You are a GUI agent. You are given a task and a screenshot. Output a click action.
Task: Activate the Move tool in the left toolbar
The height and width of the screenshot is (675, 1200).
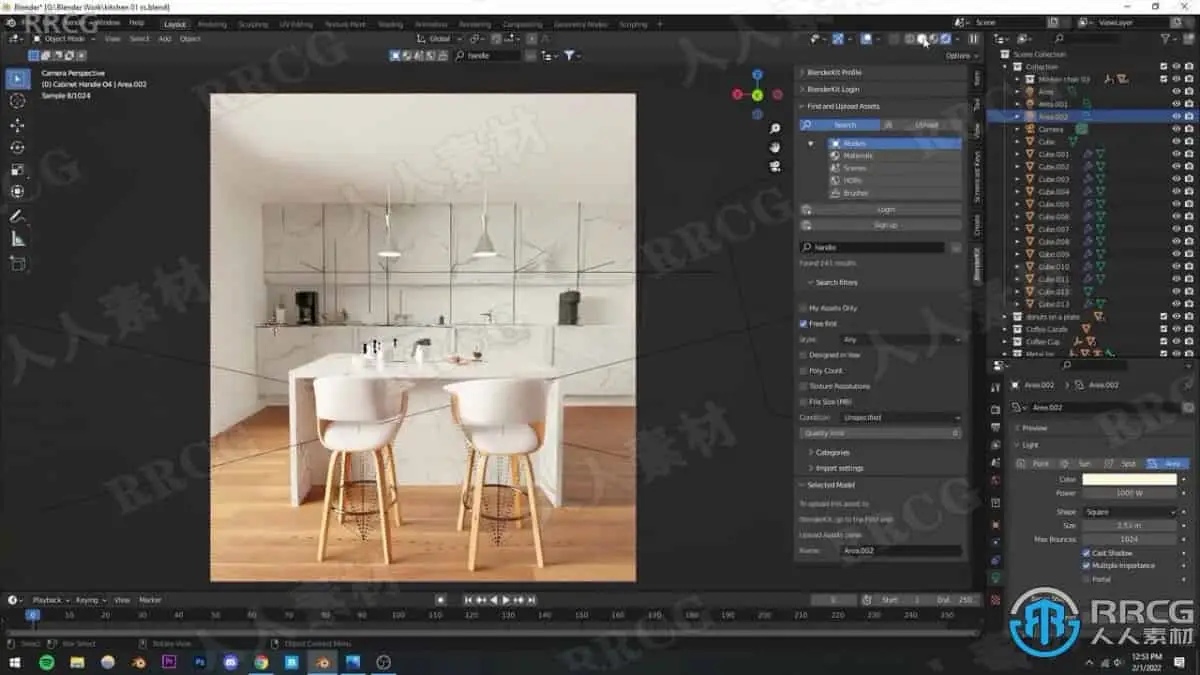tap(17, 122)
